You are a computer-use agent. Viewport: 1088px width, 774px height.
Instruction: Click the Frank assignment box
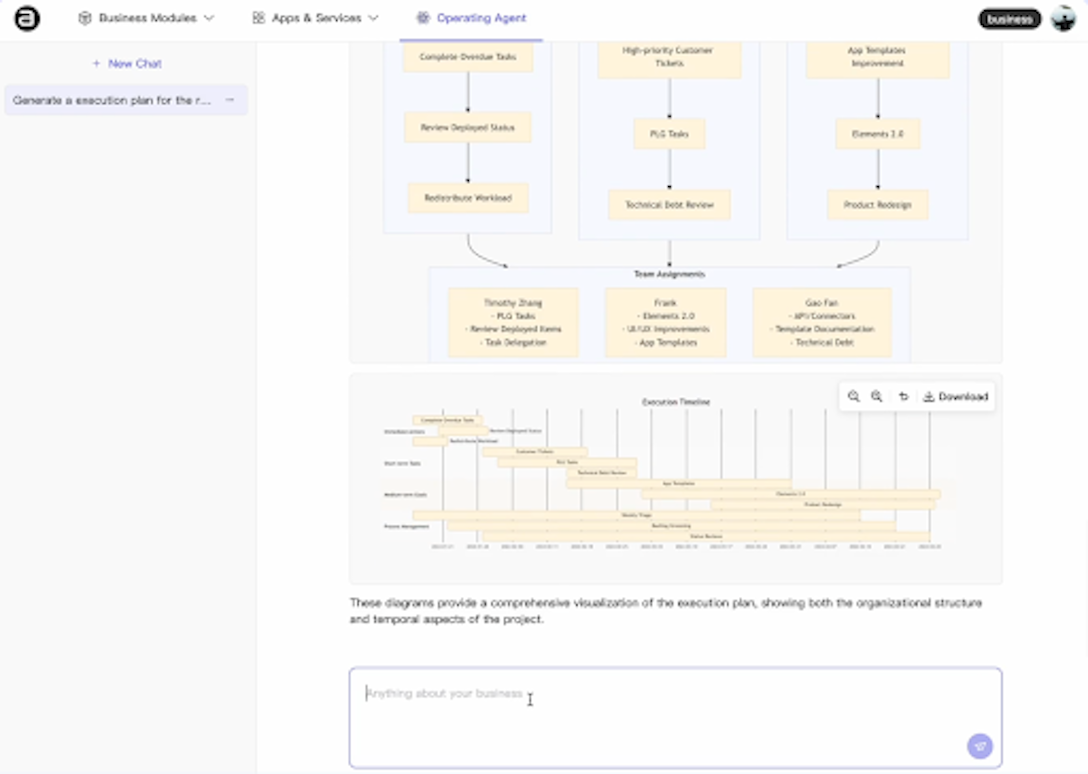[665, 323]
